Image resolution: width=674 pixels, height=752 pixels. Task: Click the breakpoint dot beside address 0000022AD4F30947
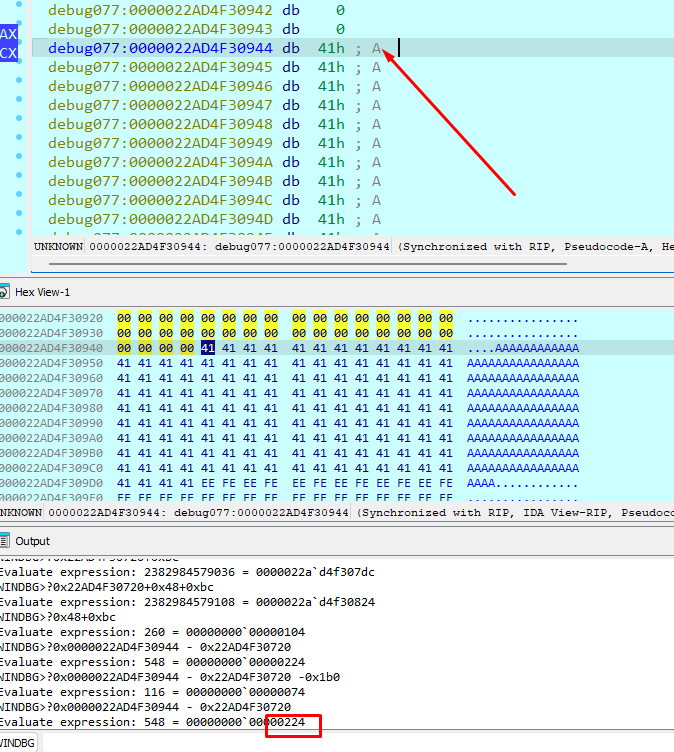(19, 99)
